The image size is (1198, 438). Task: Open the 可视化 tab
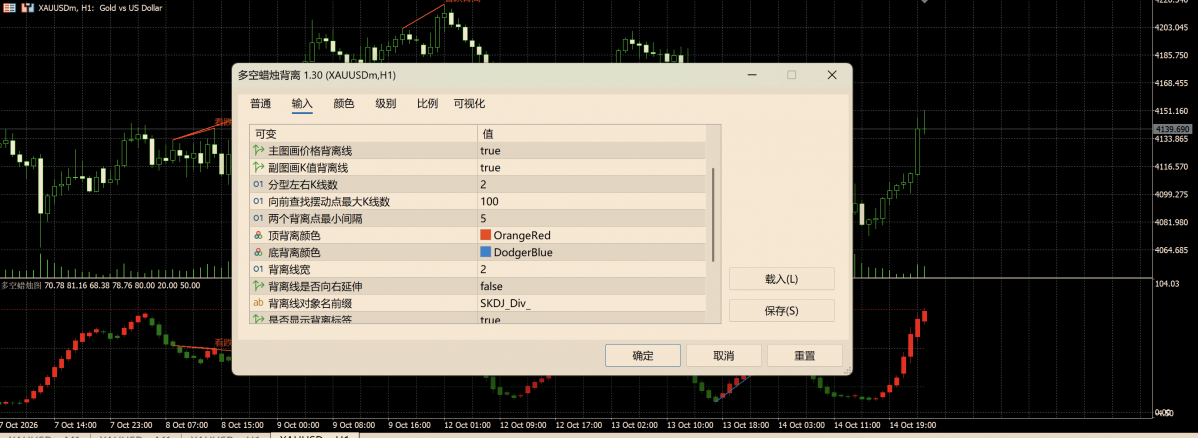click(x=469, y=104)
